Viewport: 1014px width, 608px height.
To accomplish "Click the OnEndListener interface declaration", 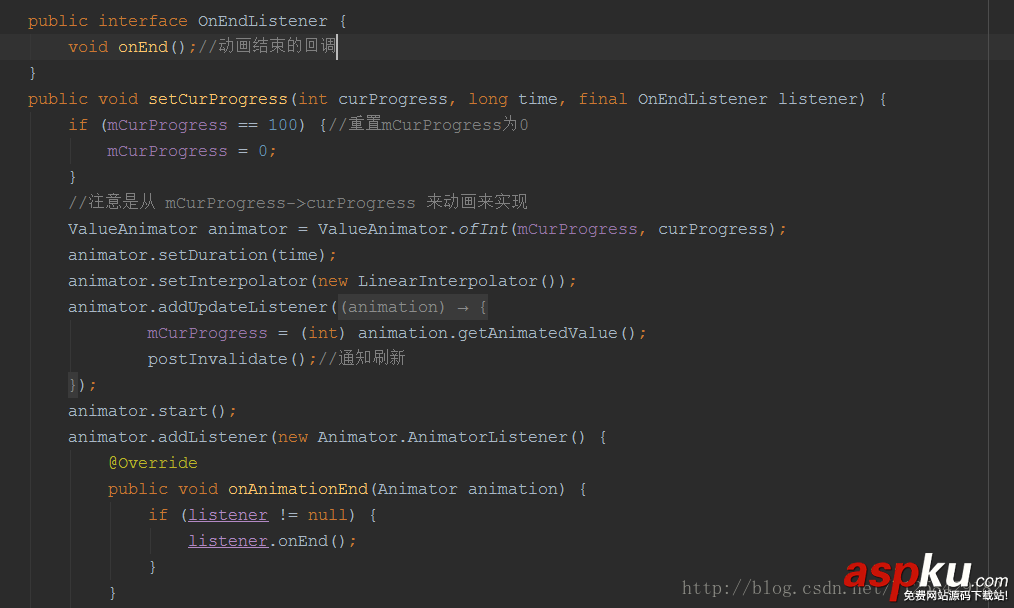I will (262, 20).
